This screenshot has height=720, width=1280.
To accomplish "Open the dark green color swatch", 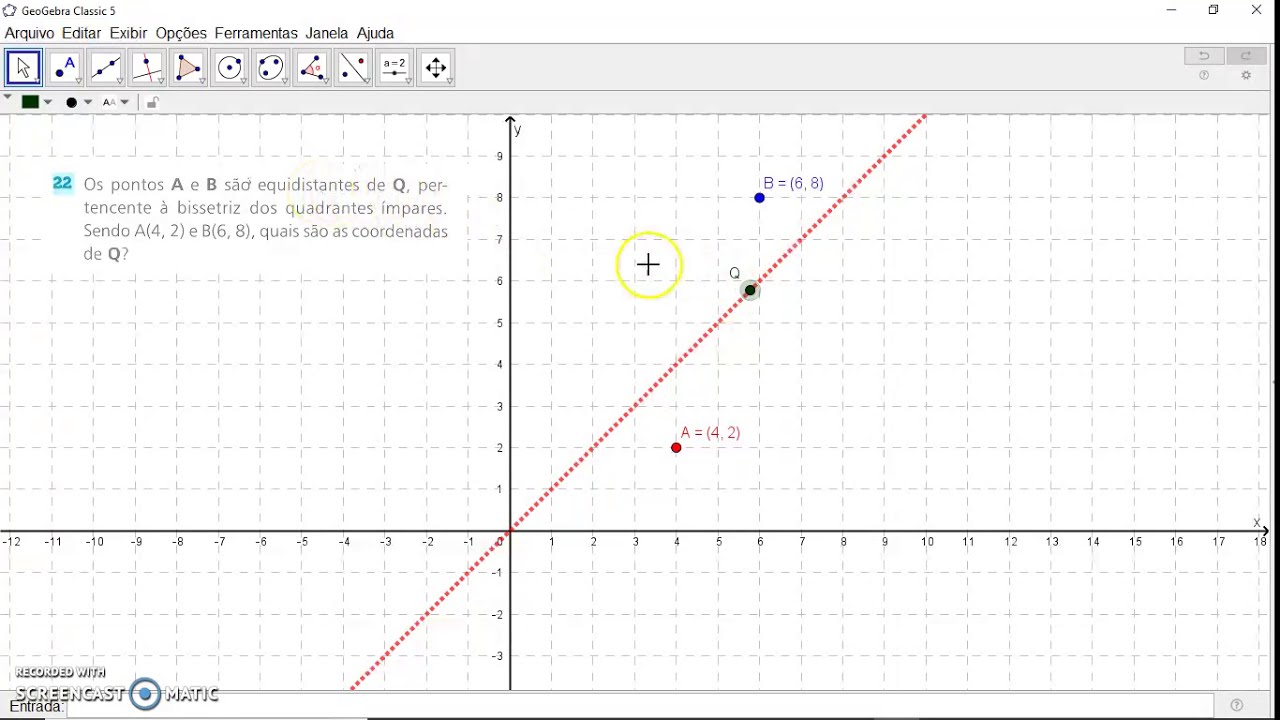I will 31,102.
